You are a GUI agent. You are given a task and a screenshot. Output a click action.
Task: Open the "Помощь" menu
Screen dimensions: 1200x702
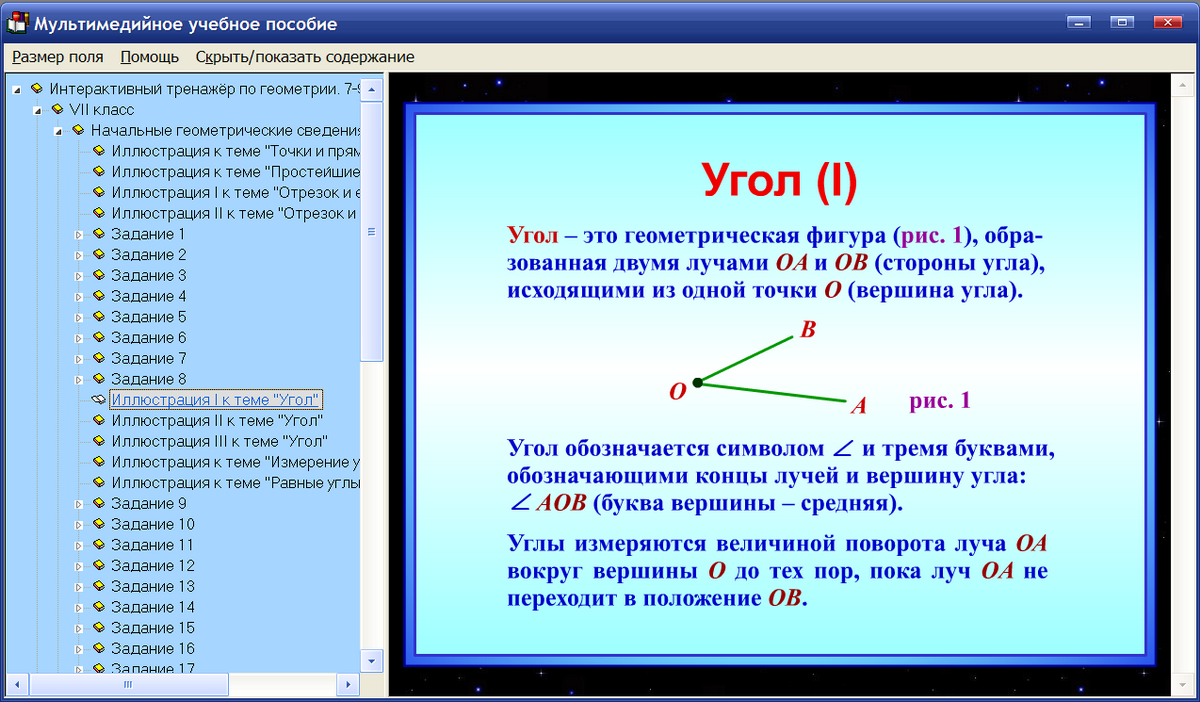click(148, 57)
